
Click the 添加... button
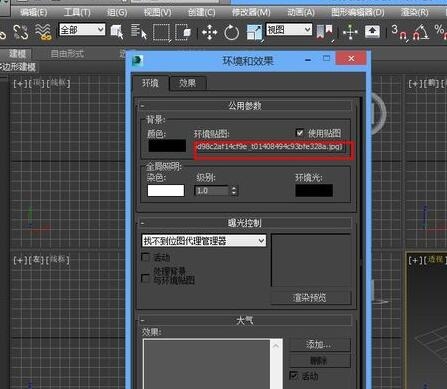(x=320, y=344)
